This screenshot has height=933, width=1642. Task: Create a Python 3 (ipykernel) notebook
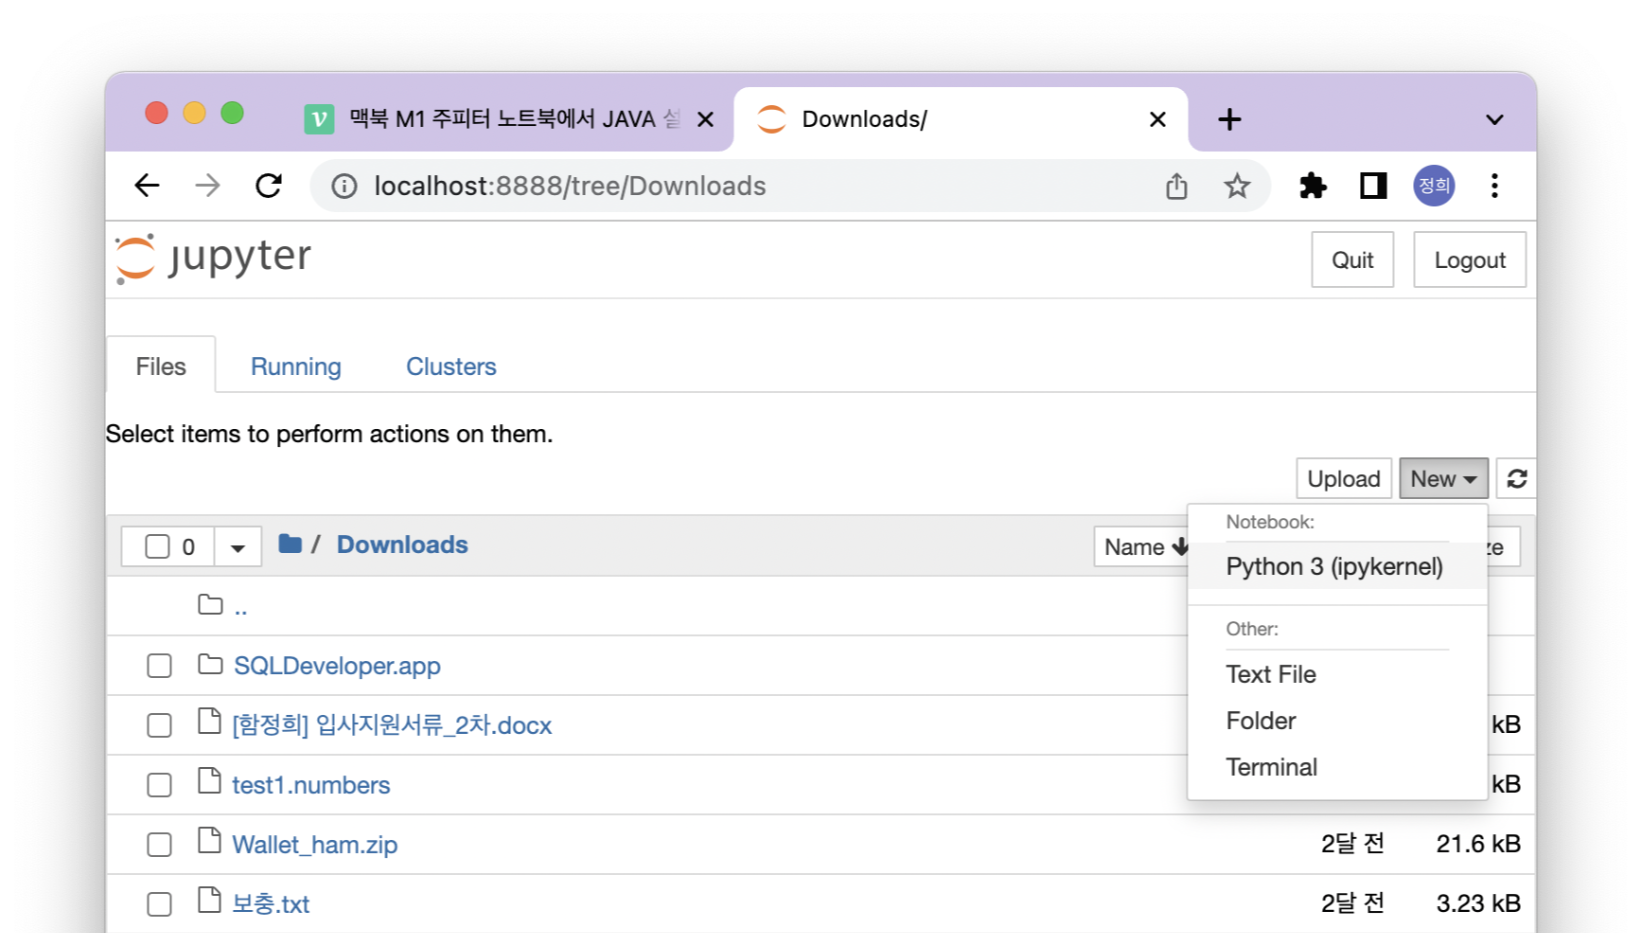point(1336,567)
